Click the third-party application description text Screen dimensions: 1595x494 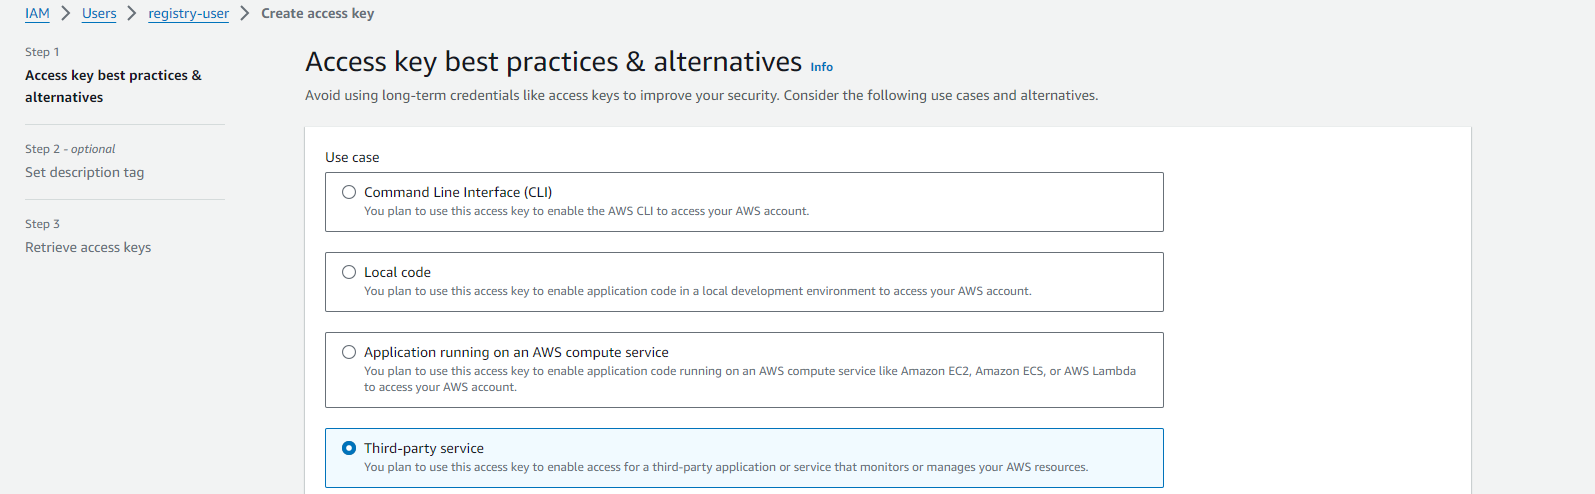tap(725, 467)
